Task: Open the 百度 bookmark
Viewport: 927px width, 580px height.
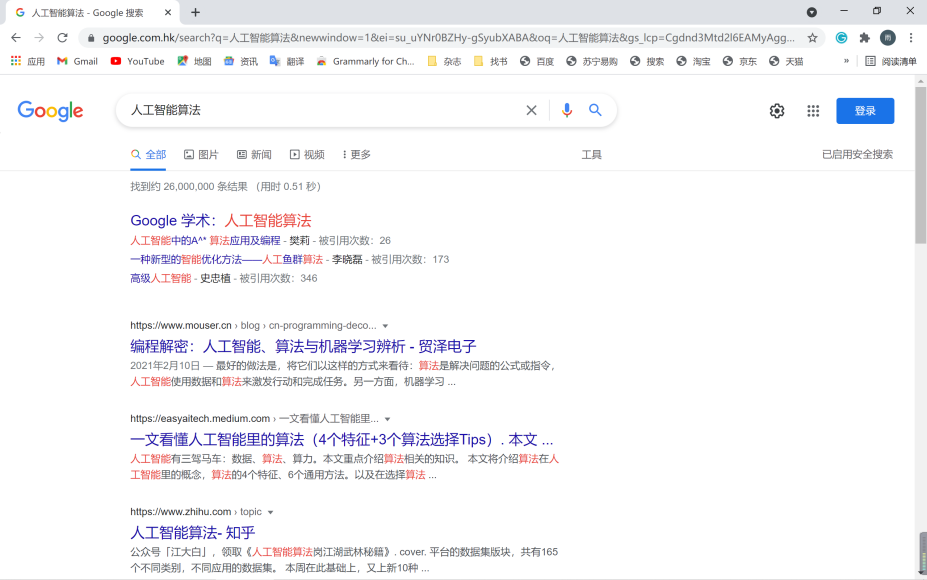Action: pyautogui.click(x=537, y=61)
